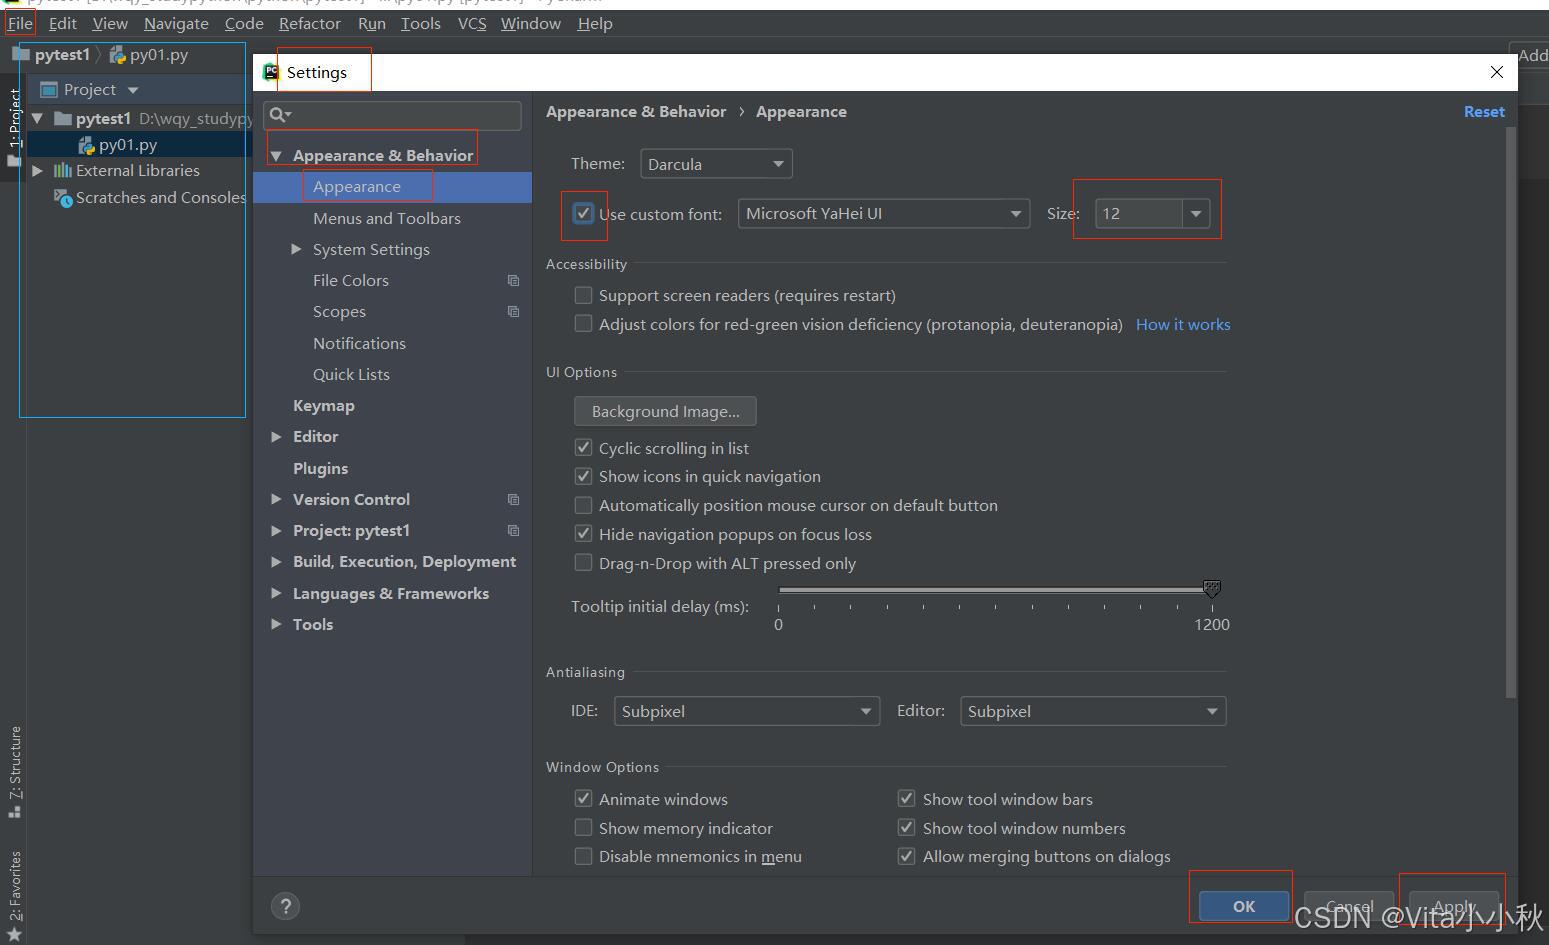Enable Drag-n-Drop with ALT pressed only

coord(583,563)
